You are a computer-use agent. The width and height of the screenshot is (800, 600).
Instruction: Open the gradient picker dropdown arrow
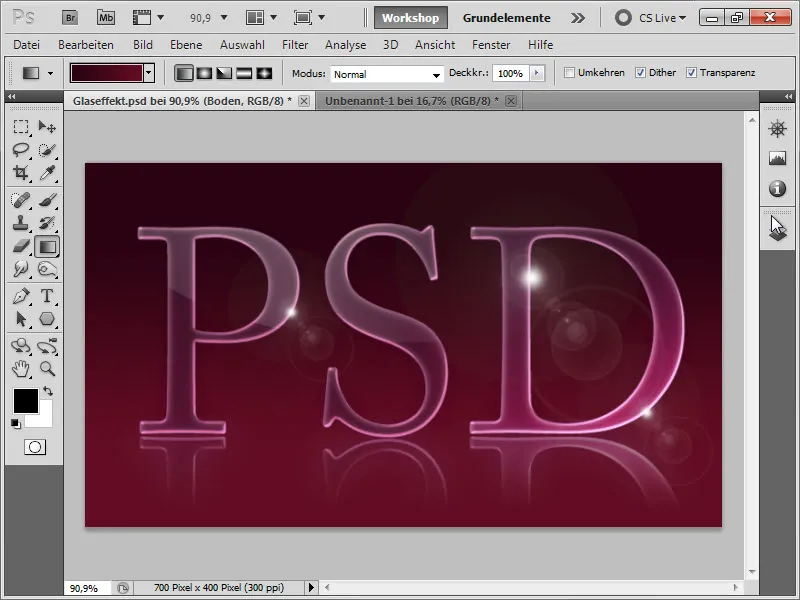tap(148, 73)
